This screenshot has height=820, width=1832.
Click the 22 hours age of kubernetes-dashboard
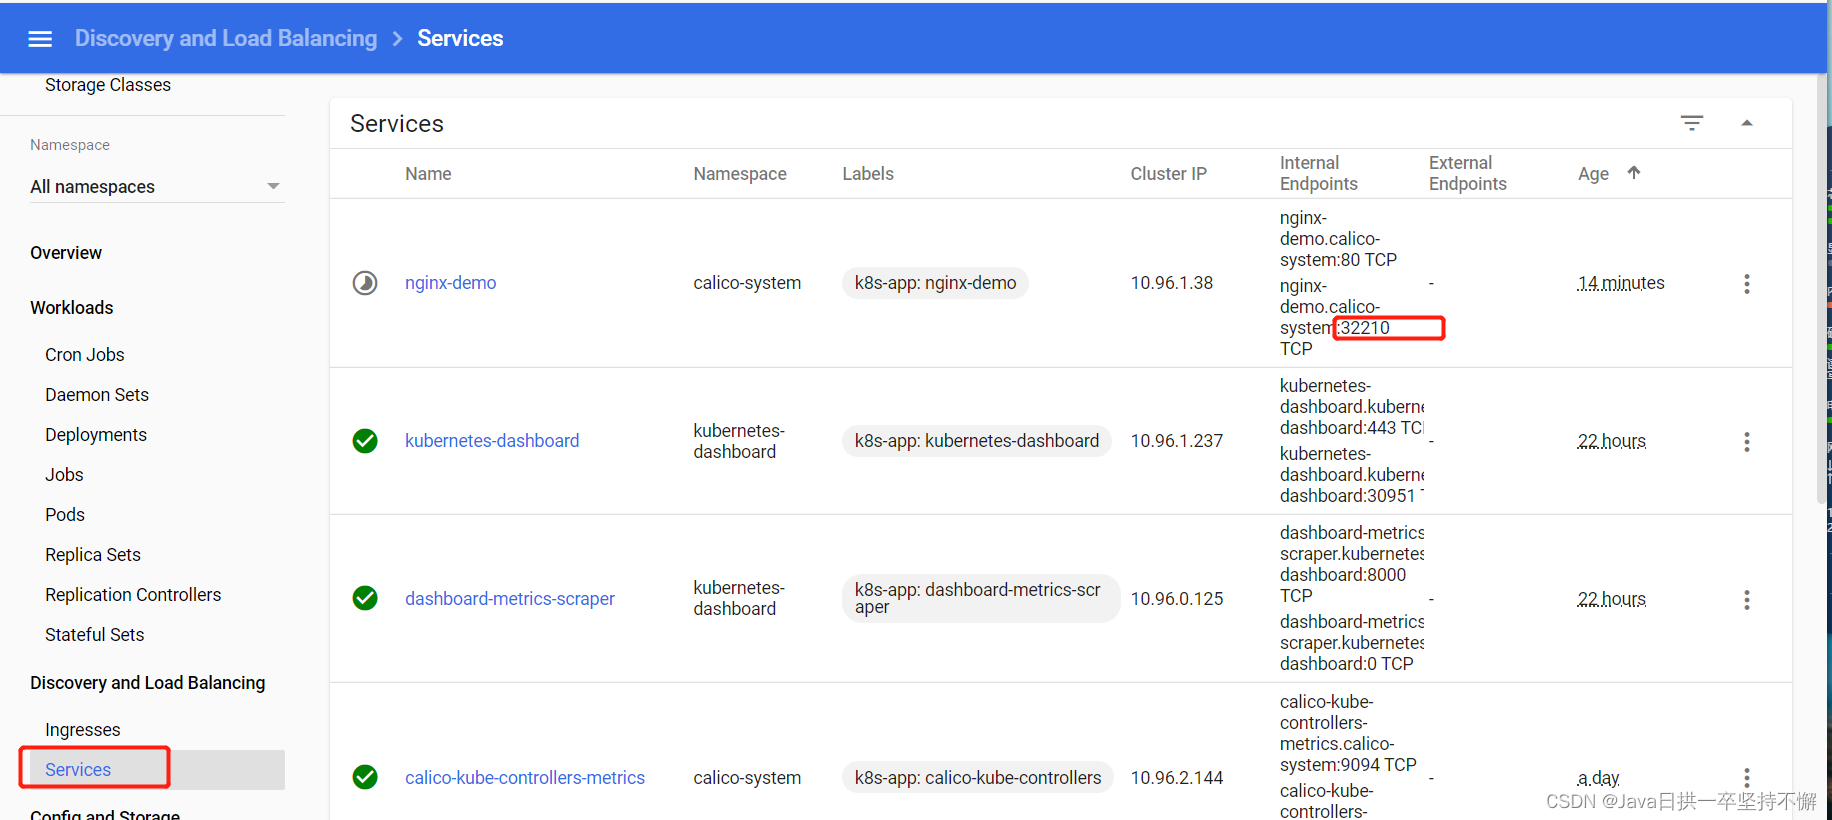pyautogui.click(x=1612, y=441)
